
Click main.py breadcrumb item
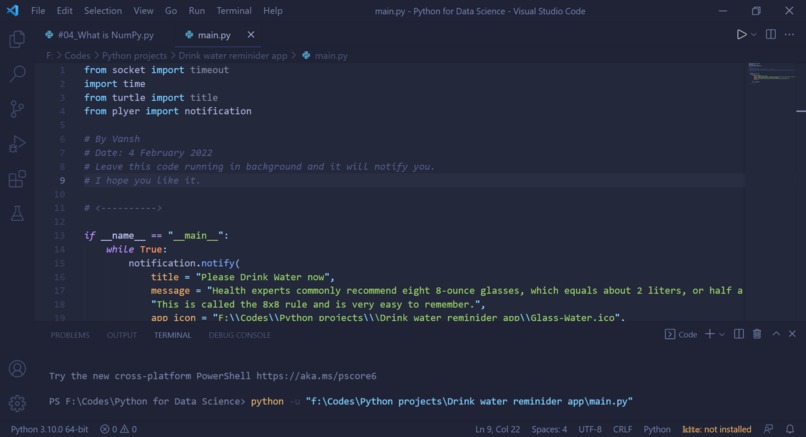pyautogui.click(x=325, y=56)
